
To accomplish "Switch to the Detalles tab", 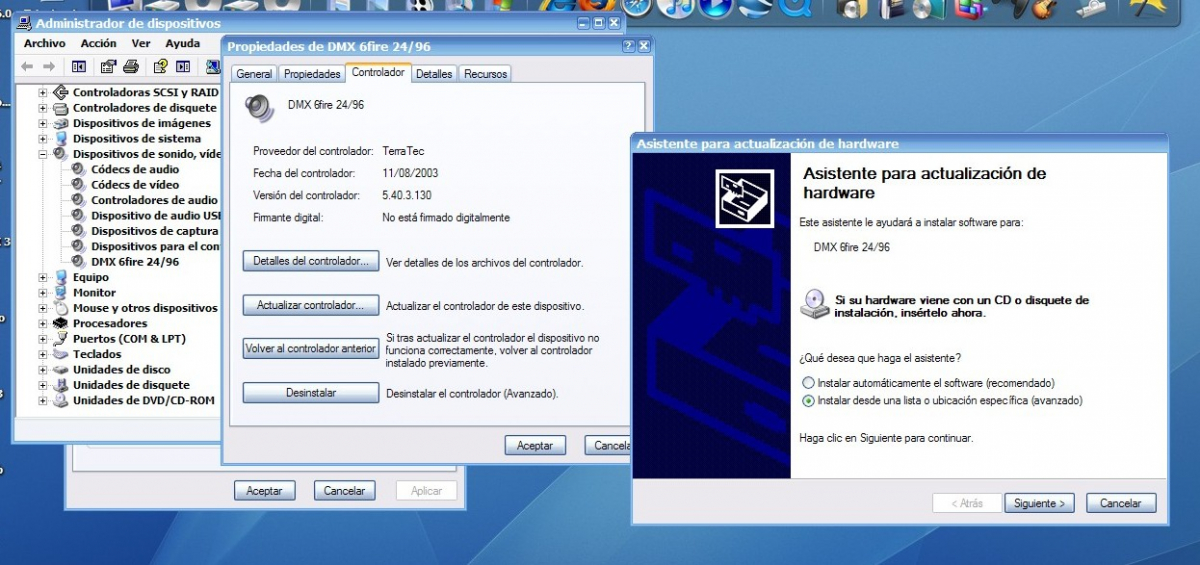I will click(434, 74).
